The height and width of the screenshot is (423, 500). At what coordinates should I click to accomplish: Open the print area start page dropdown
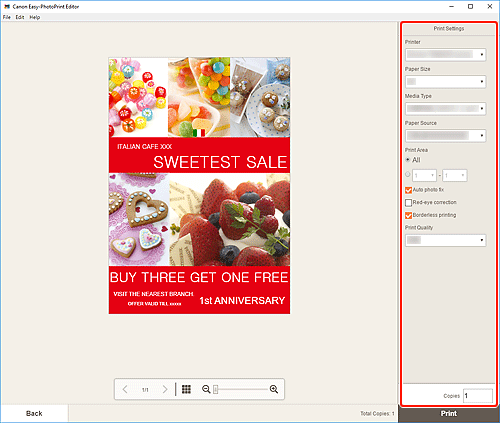pyautogui.click(x=424, y=175)
